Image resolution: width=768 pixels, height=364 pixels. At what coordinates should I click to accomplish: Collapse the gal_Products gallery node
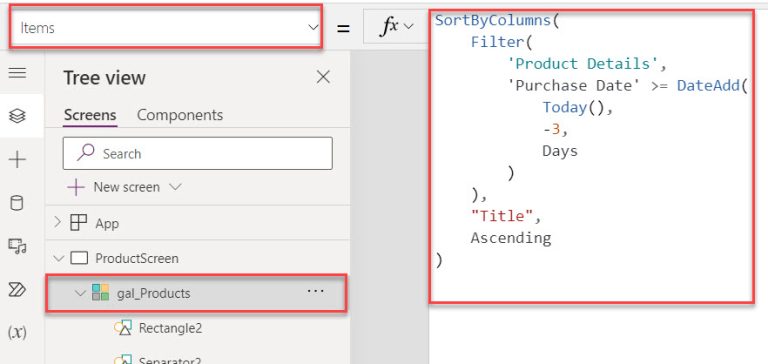pyautogui.click(x=80, y=293)
